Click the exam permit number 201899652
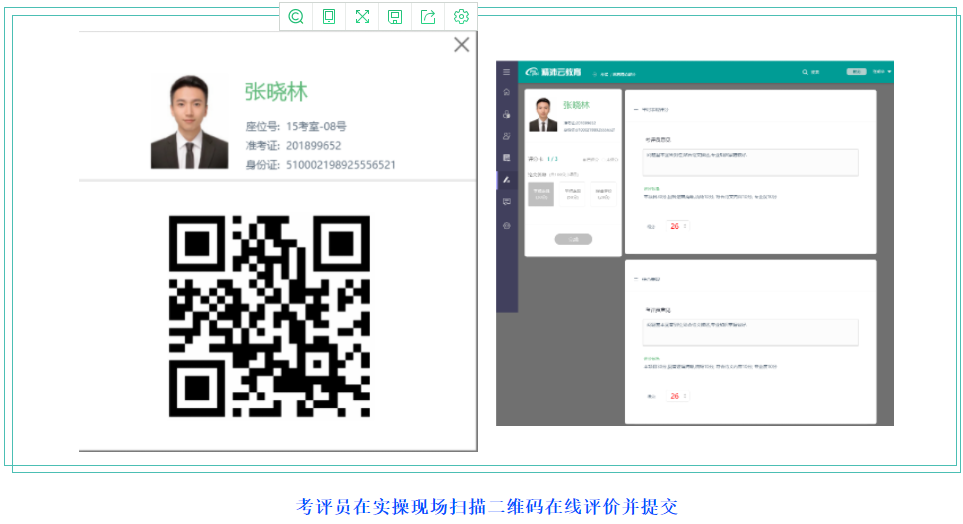This screenshot has width=963, height=524. 313,146
